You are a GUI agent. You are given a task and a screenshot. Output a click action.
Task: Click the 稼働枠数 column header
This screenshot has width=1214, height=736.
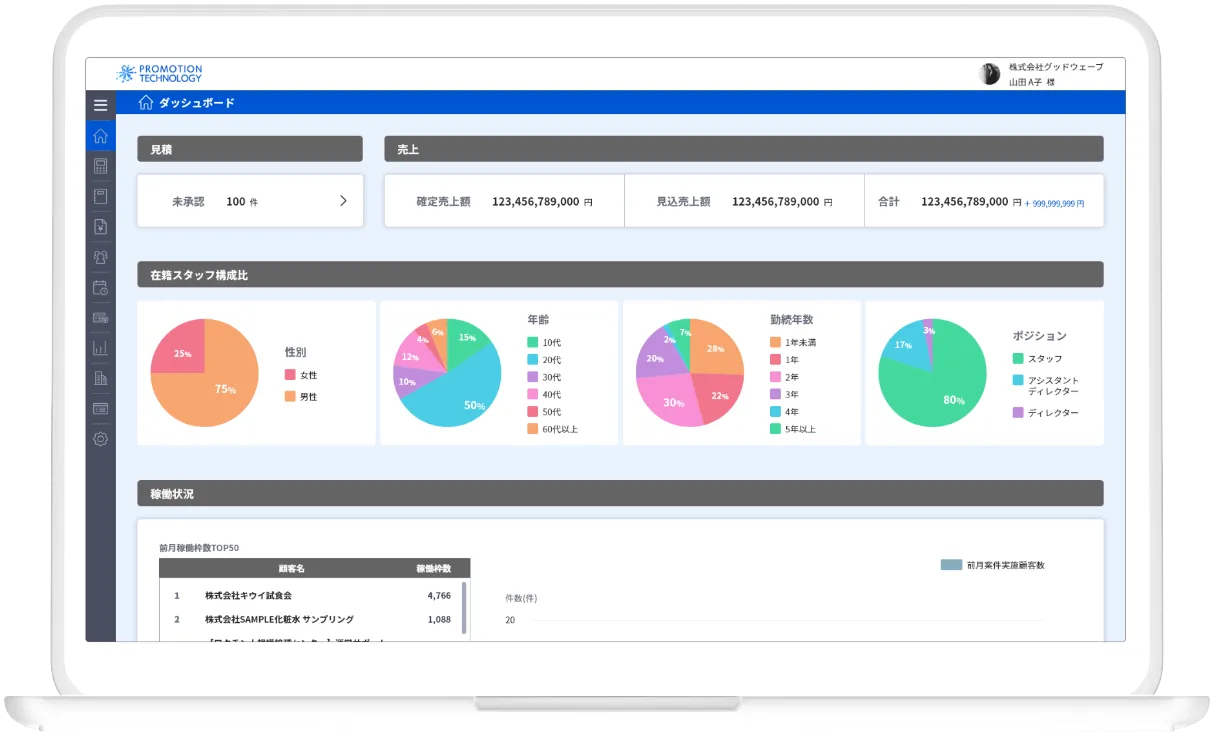434,568
